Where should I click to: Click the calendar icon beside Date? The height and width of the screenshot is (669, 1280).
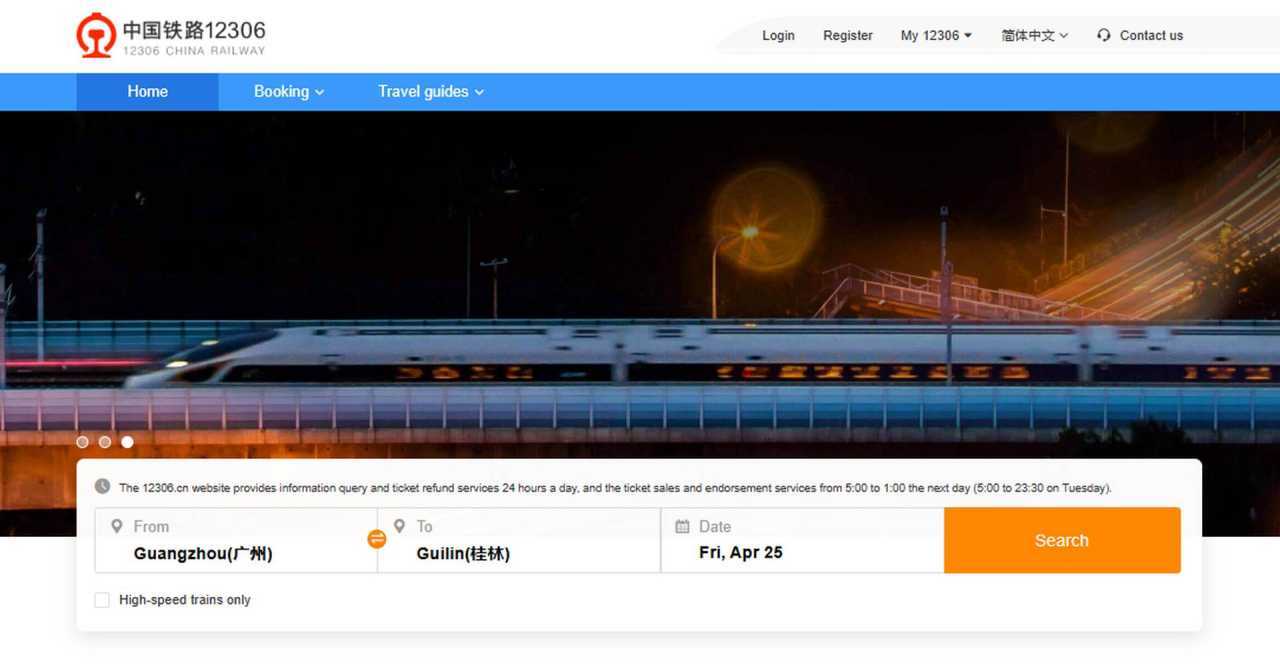point(683,526)
